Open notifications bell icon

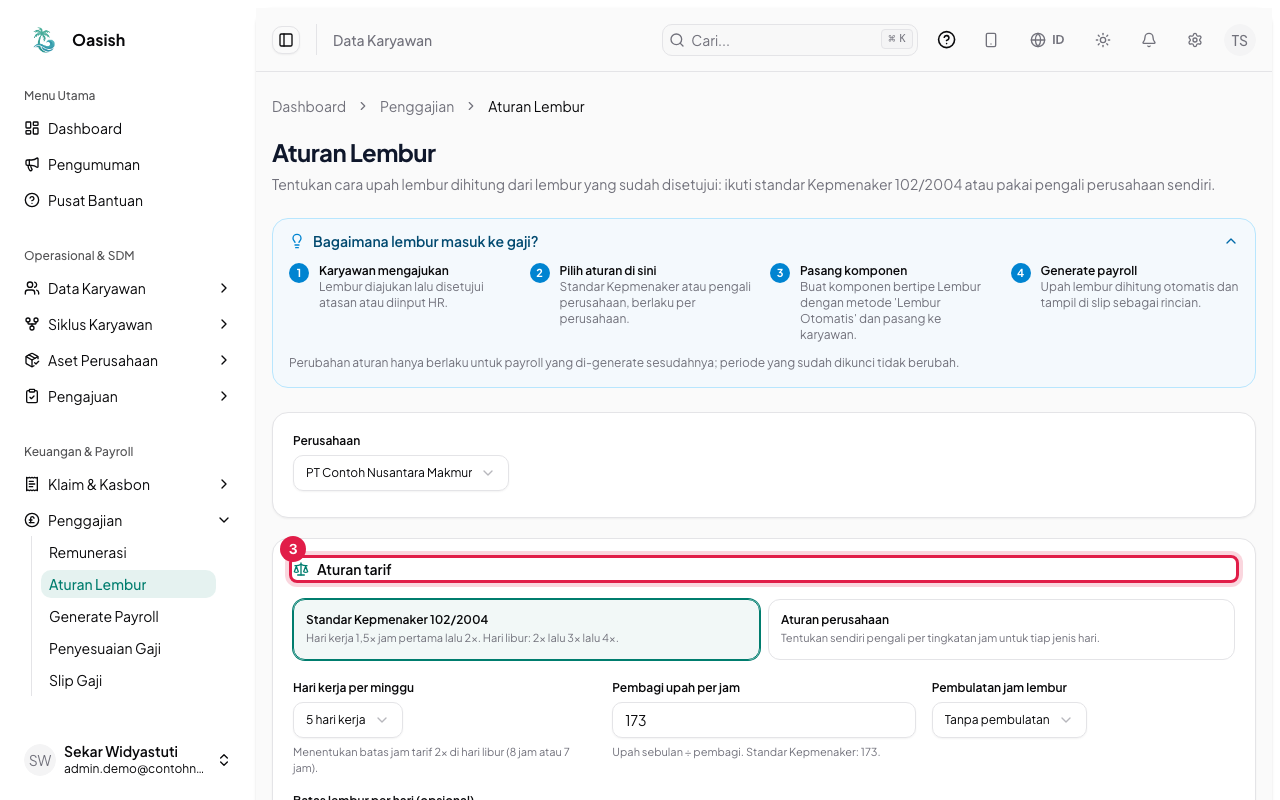click(1149, 40)
